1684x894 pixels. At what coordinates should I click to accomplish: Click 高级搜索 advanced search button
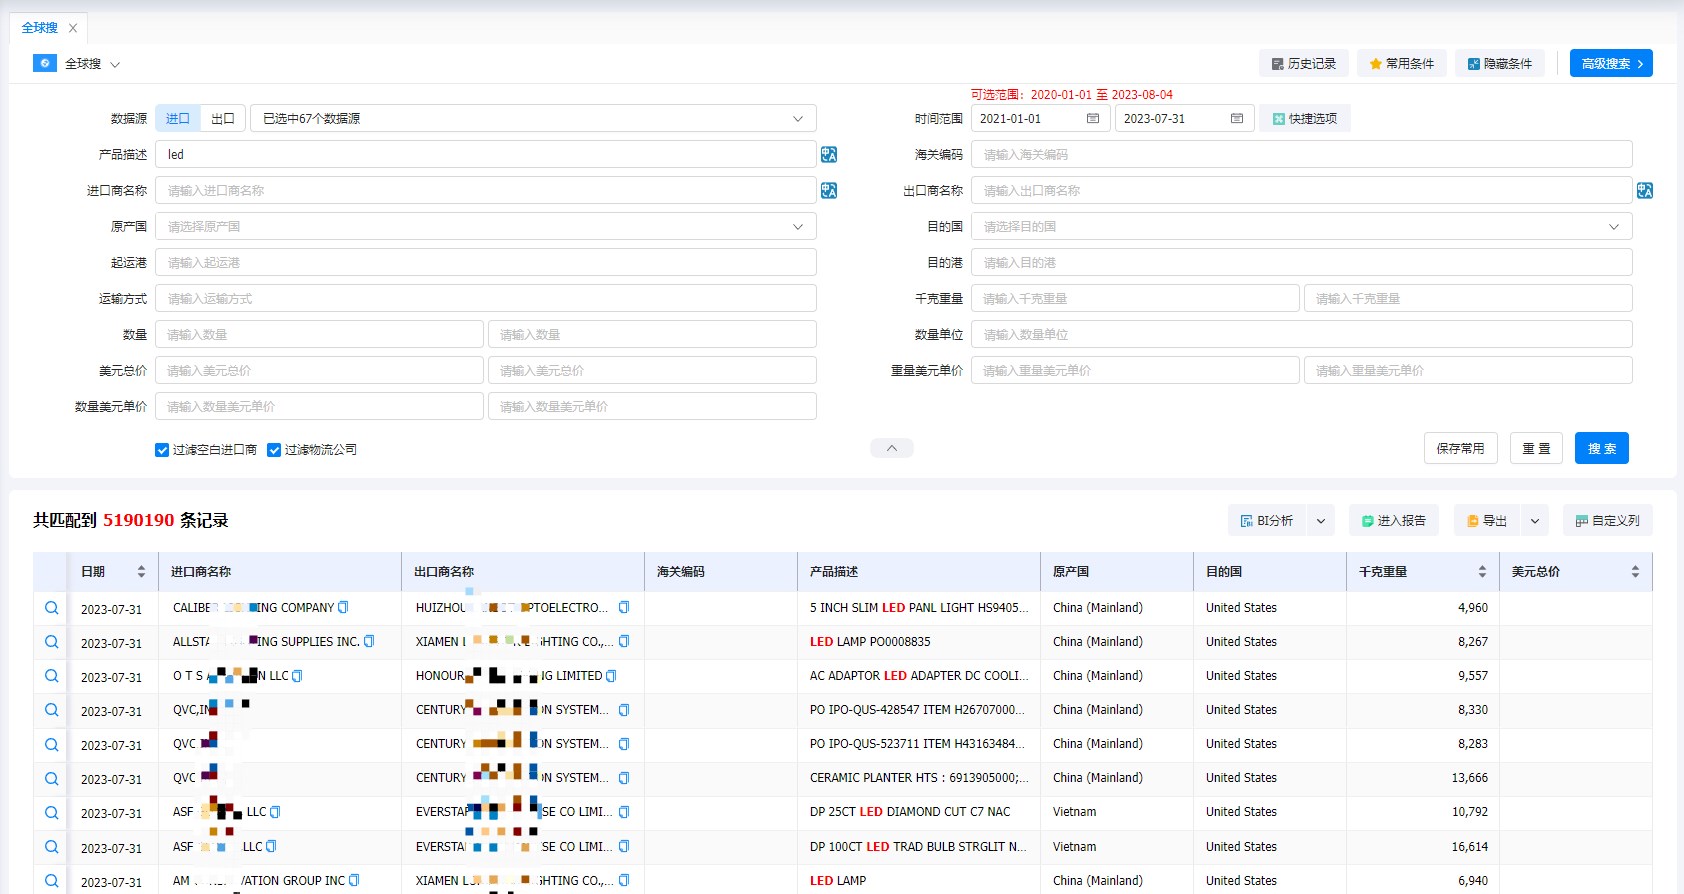pyautogui.click(x=1611, y=63)
